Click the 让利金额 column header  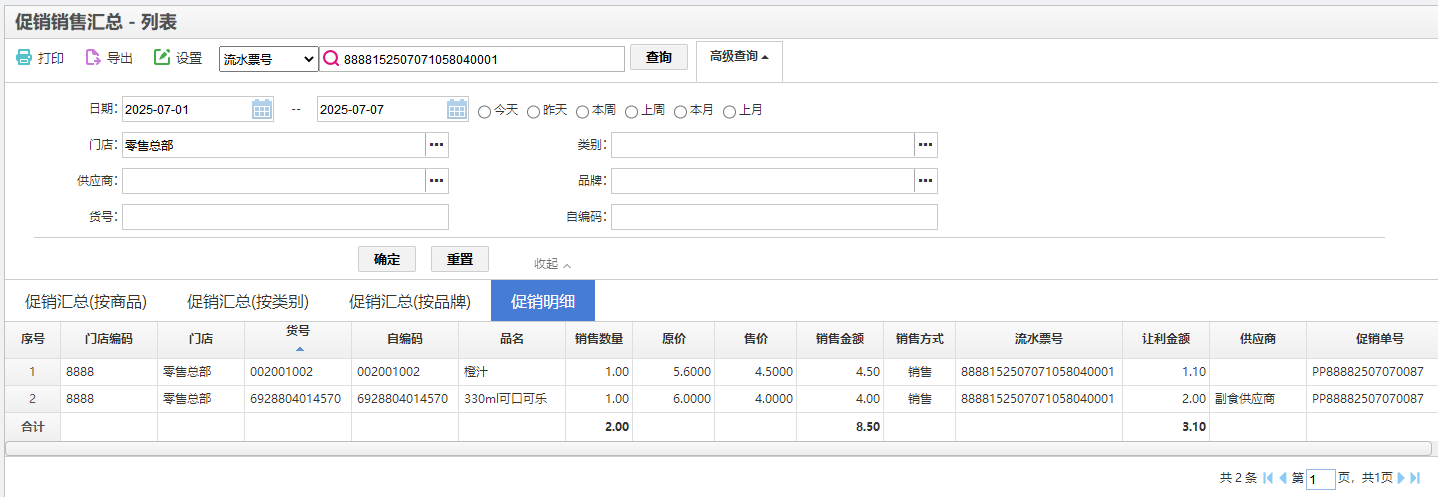point(1166,339)
